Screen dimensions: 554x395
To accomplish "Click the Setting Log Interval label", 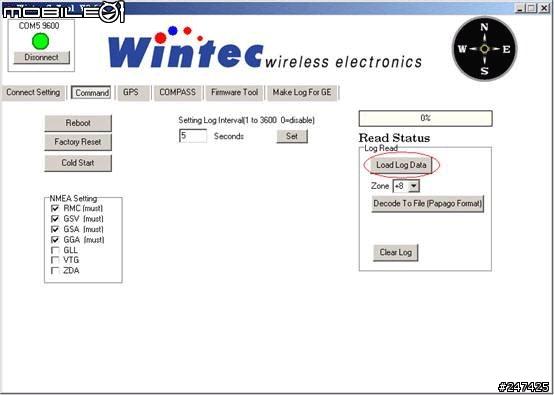I will tap(247, 120).
